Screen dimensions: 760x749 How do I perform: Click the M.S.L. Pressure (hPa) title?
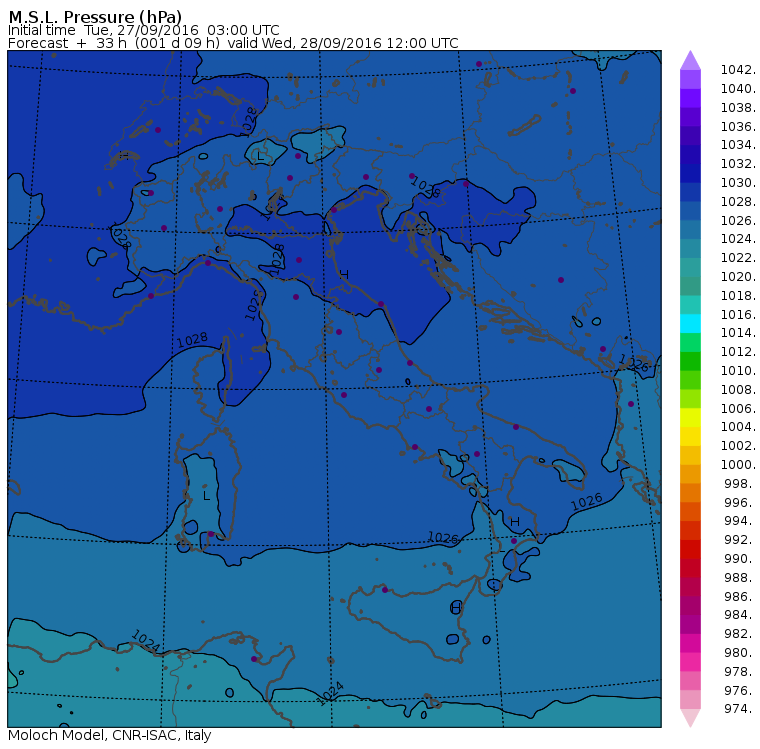click(x=95, y=16)
